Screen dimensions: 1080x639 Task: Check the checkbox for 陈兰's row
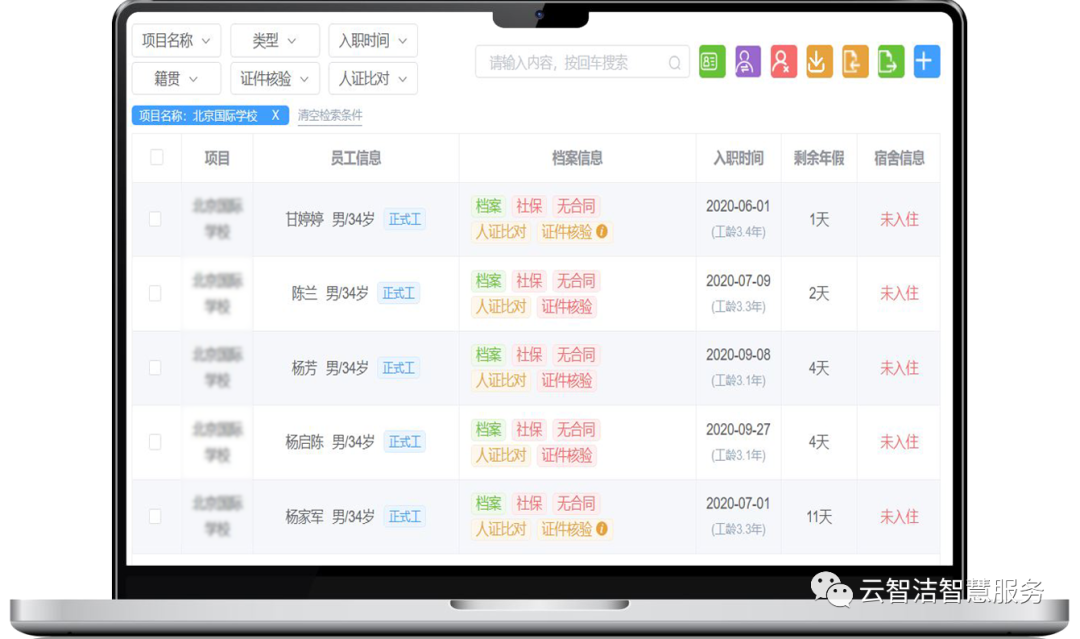(x=155, y=293)
